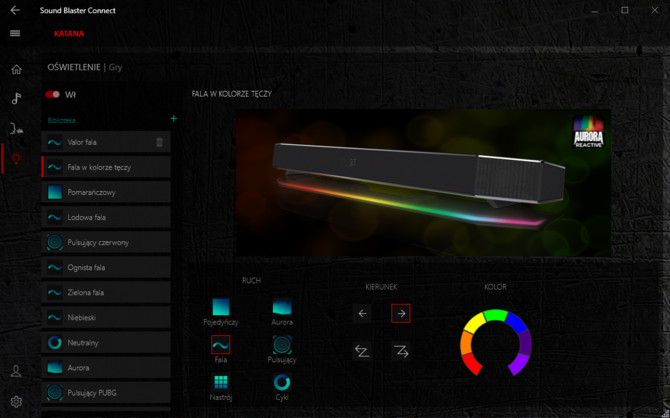Go back with the arrow icon
670x418 pixels.
click(x=15, y=10)
